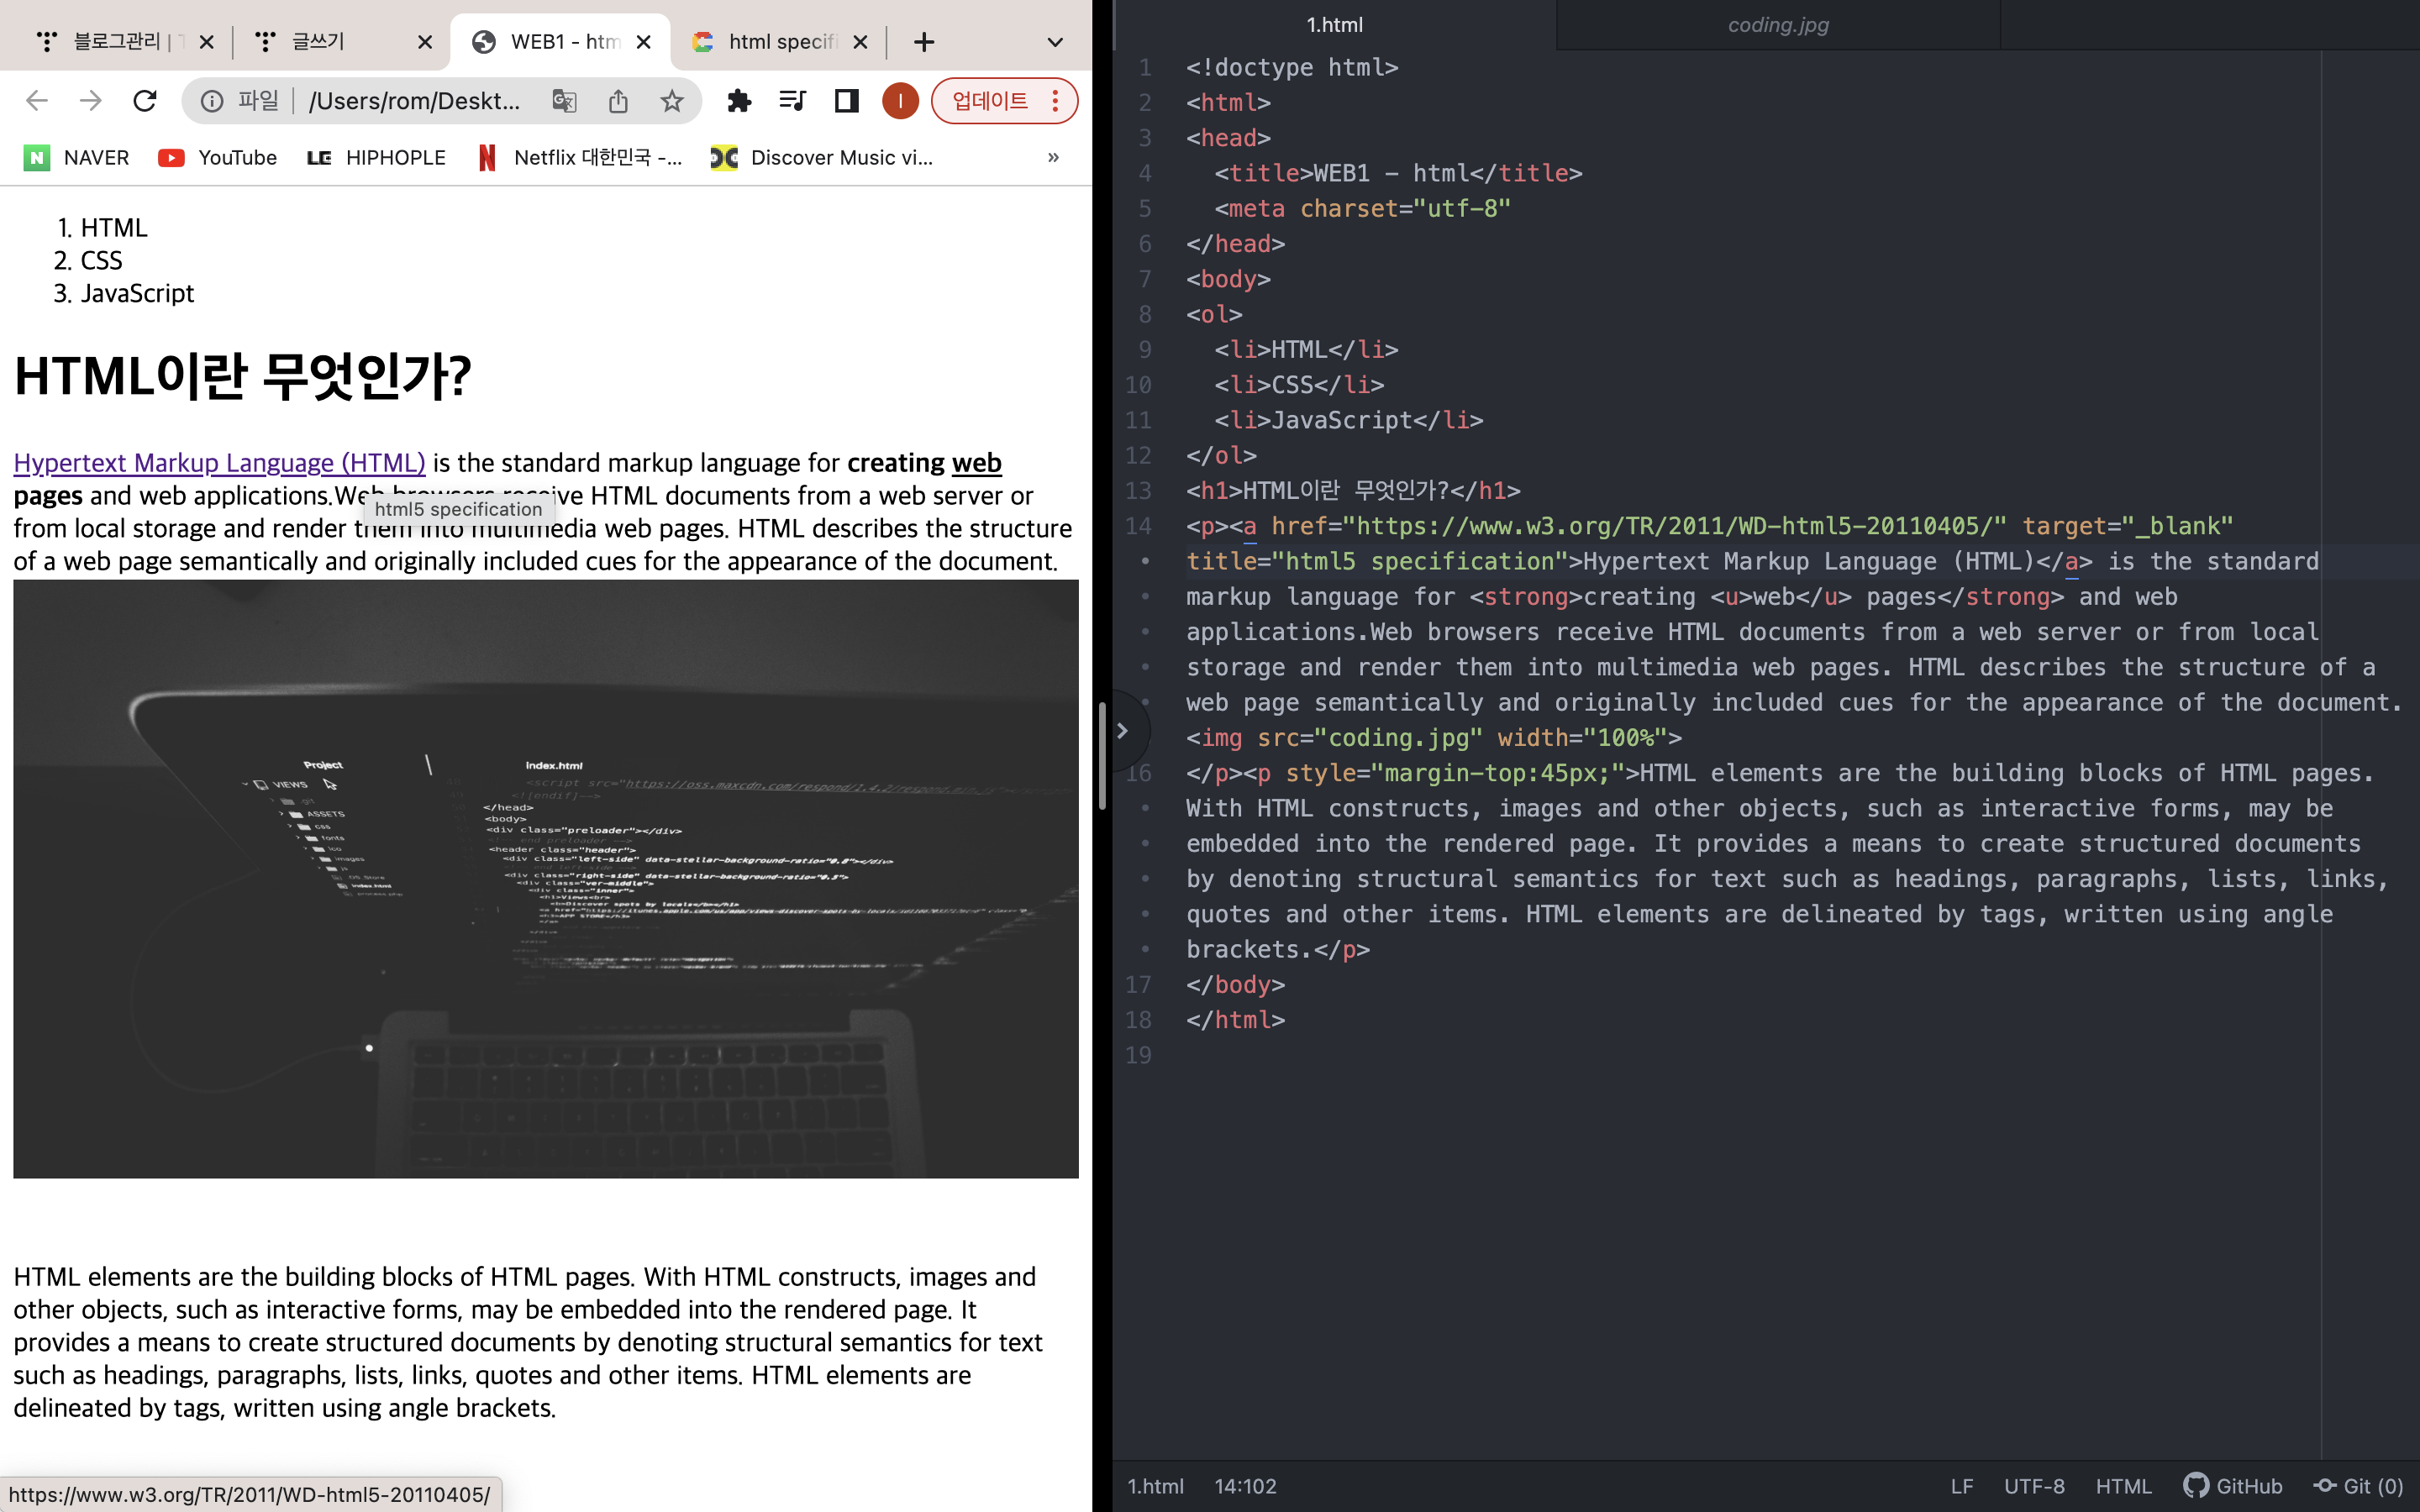Reload the WEB1 page
Viewport: 2420px width, 1512px height.
(x=145, y=101)
